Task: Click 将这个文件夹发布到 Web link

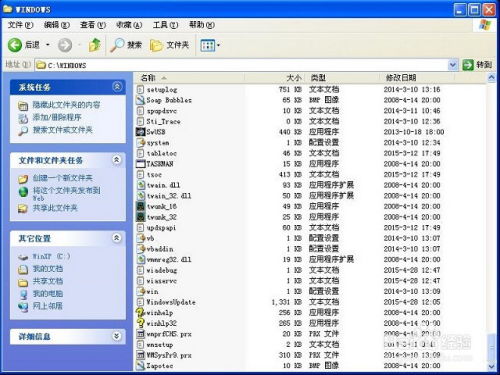Action: pyautogui.click(x=66, y=194)
